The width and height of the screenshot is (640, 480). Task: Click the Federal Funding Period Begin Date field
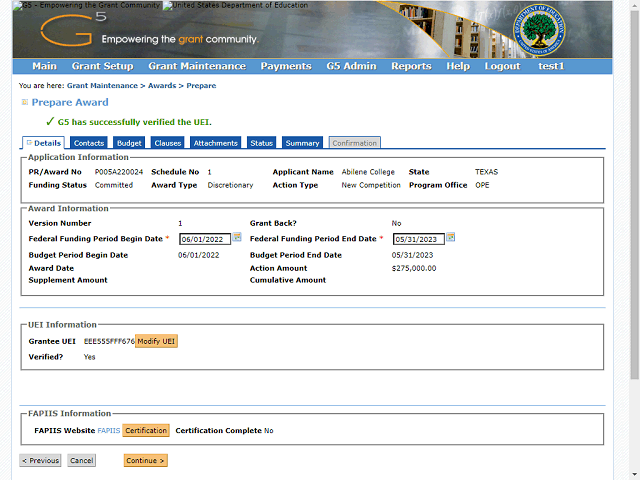[x=204, y=239]
